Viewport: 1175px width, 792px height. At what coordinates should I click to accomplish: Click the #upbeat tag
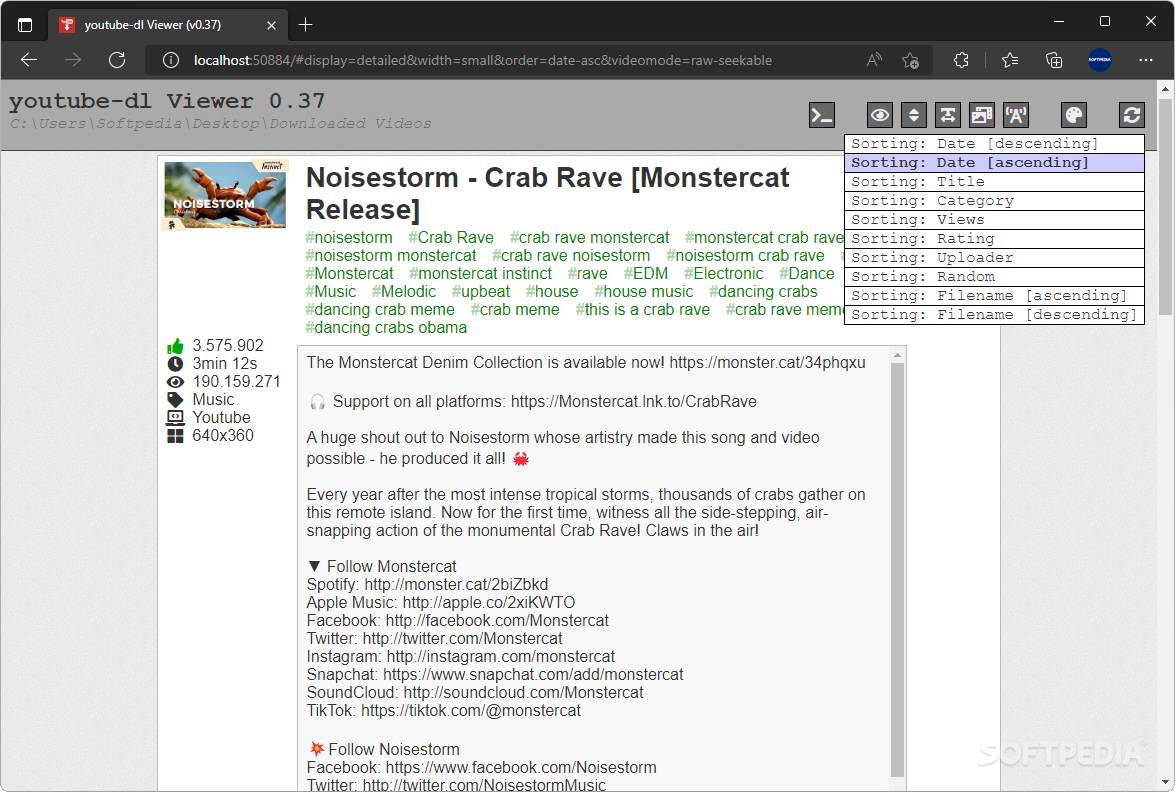pos(480,291)
